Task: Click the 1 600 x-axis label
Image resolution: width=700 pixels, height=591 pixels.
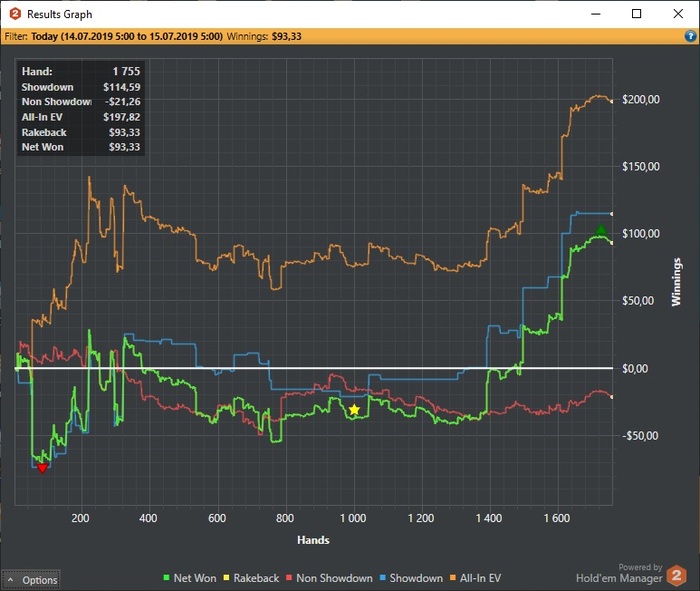Action: pyautogui.click(x=557, y=518)
